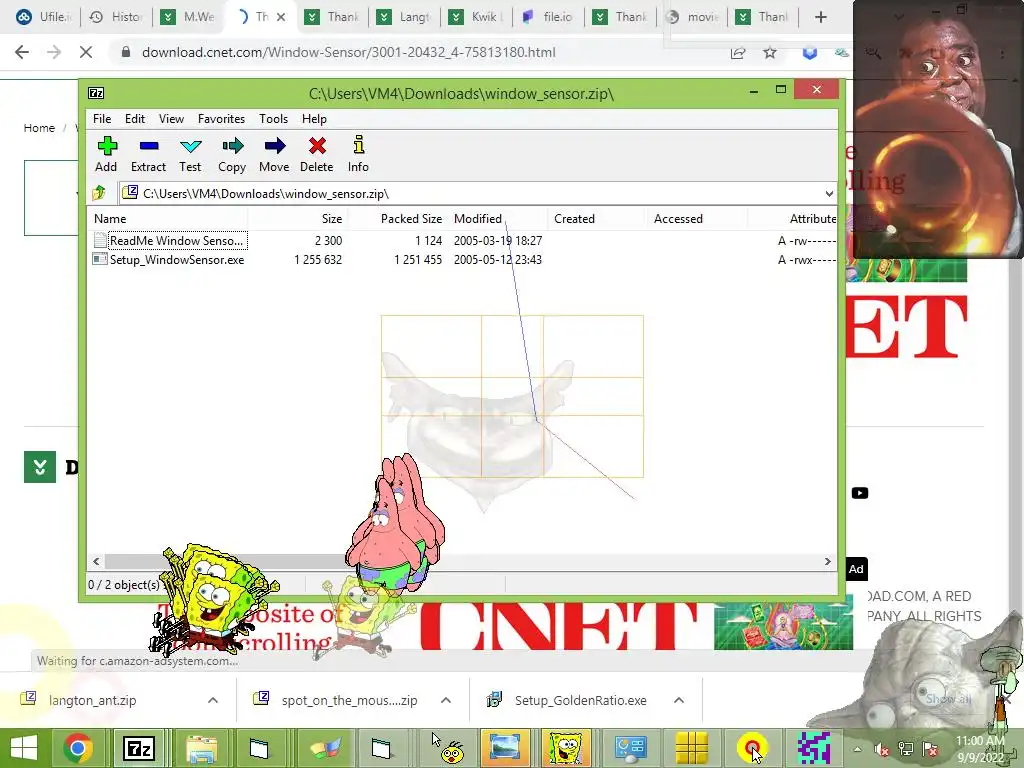Screen dimensions: 1024x768
Task: Expand the 7-Zip address path dropdown
Action: click(x=829, y=194)
